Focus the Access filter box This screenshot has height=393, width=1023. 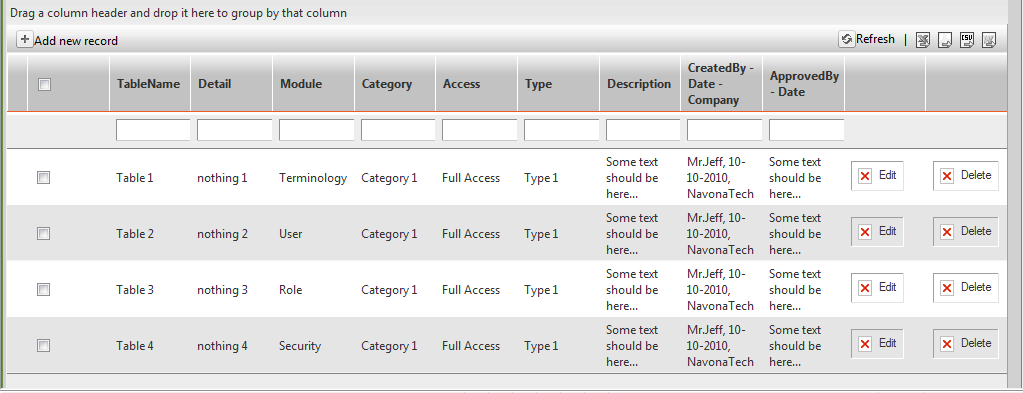click(x=480, y=130)
